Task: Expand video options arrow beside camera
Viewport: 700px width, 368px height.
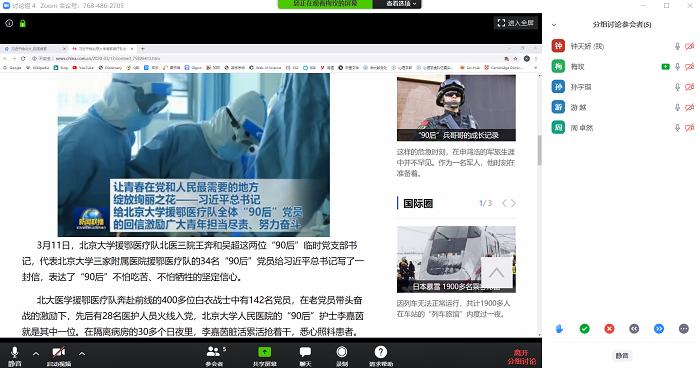Action: point(82,354)
